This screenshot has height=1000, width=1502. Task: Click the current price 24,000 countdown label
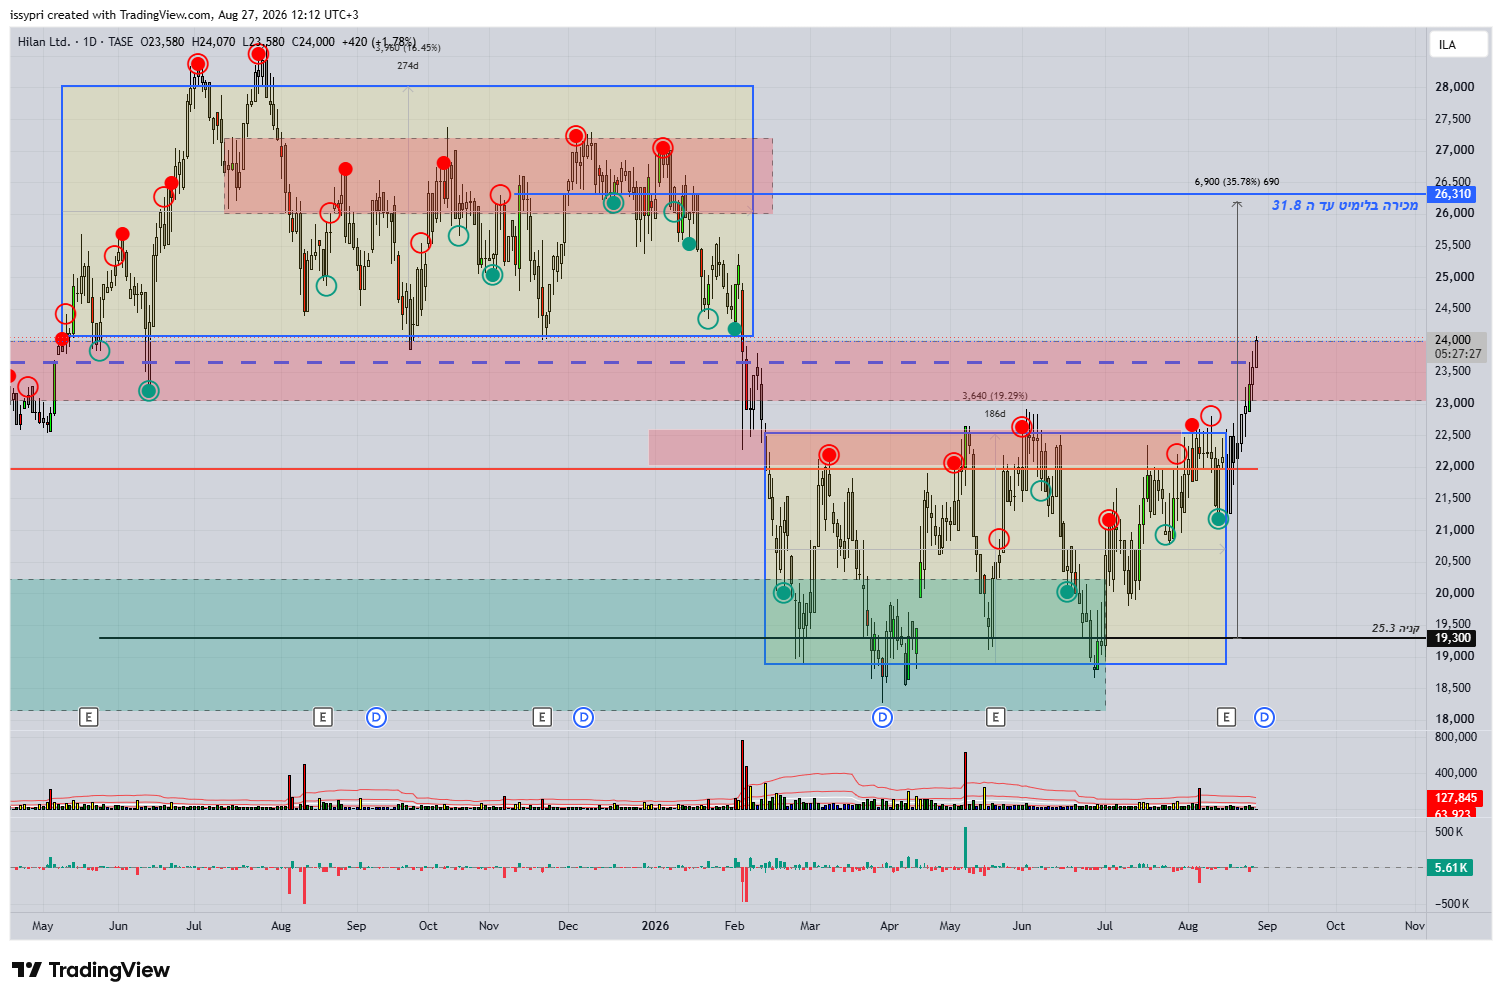click(1458, 347)
